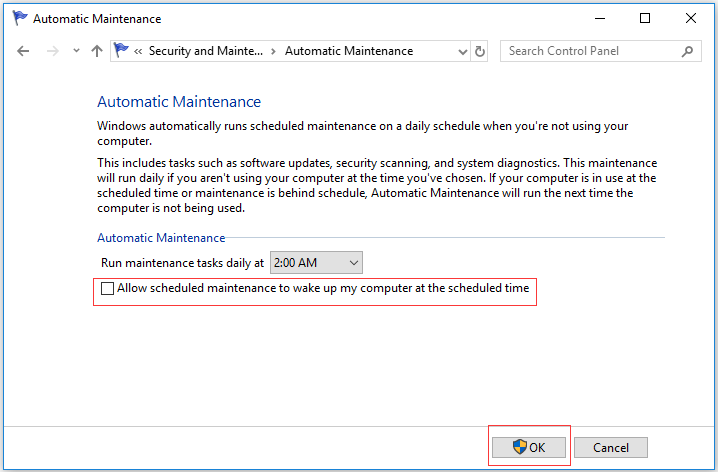Open the 2:00 AM time dropdown
The height and width of the screenshot is (472, 718).
pos(316,262)
